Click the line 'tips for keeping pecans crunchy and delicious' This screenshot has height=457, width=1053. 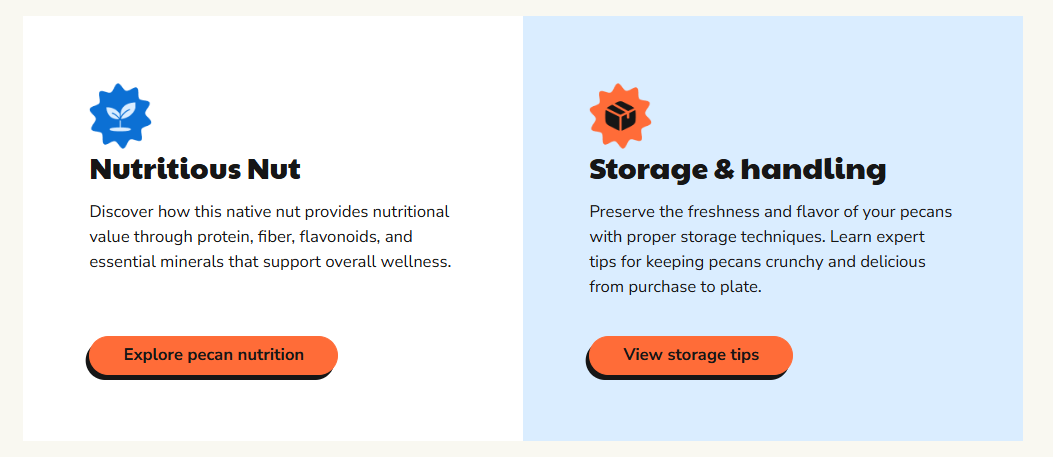tap(758, 262)
